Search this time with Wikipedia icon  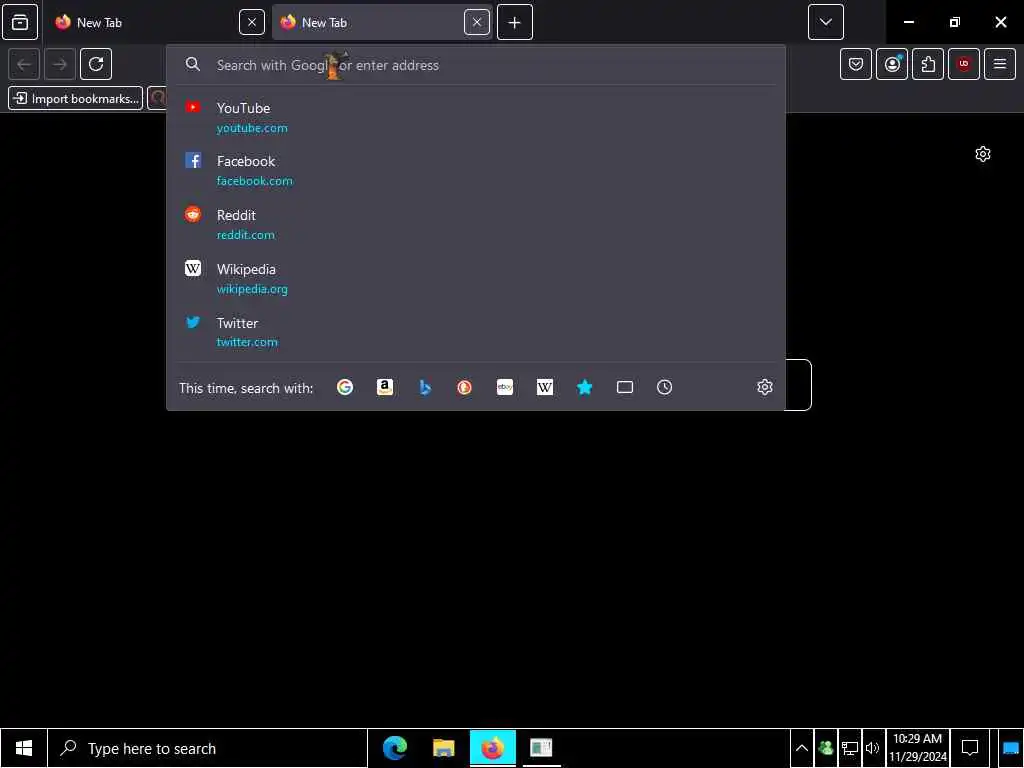[x=545, y=387]
